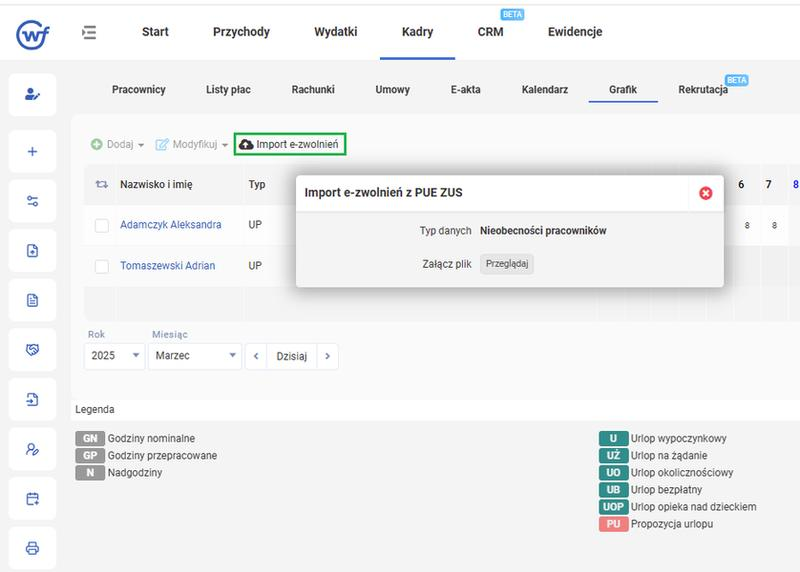Open the printer icon in sidebar

tap(32, 548)
